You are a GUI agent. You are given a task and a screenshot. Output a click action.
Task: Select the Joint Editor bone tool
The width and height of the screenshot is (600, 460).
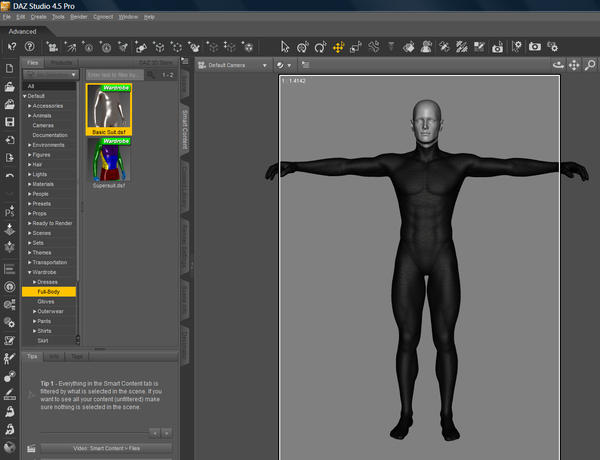pos(373,47)
